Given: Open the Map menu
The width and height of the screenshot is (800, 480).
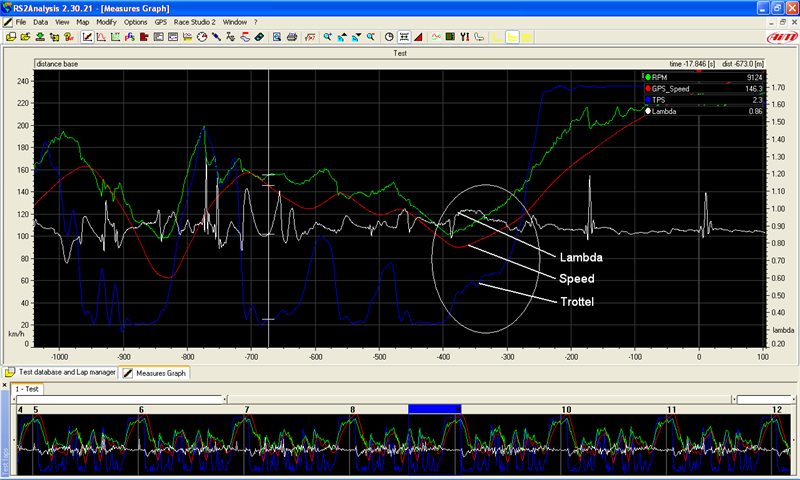Looking at the screenshot, I should tap(83, 22).
